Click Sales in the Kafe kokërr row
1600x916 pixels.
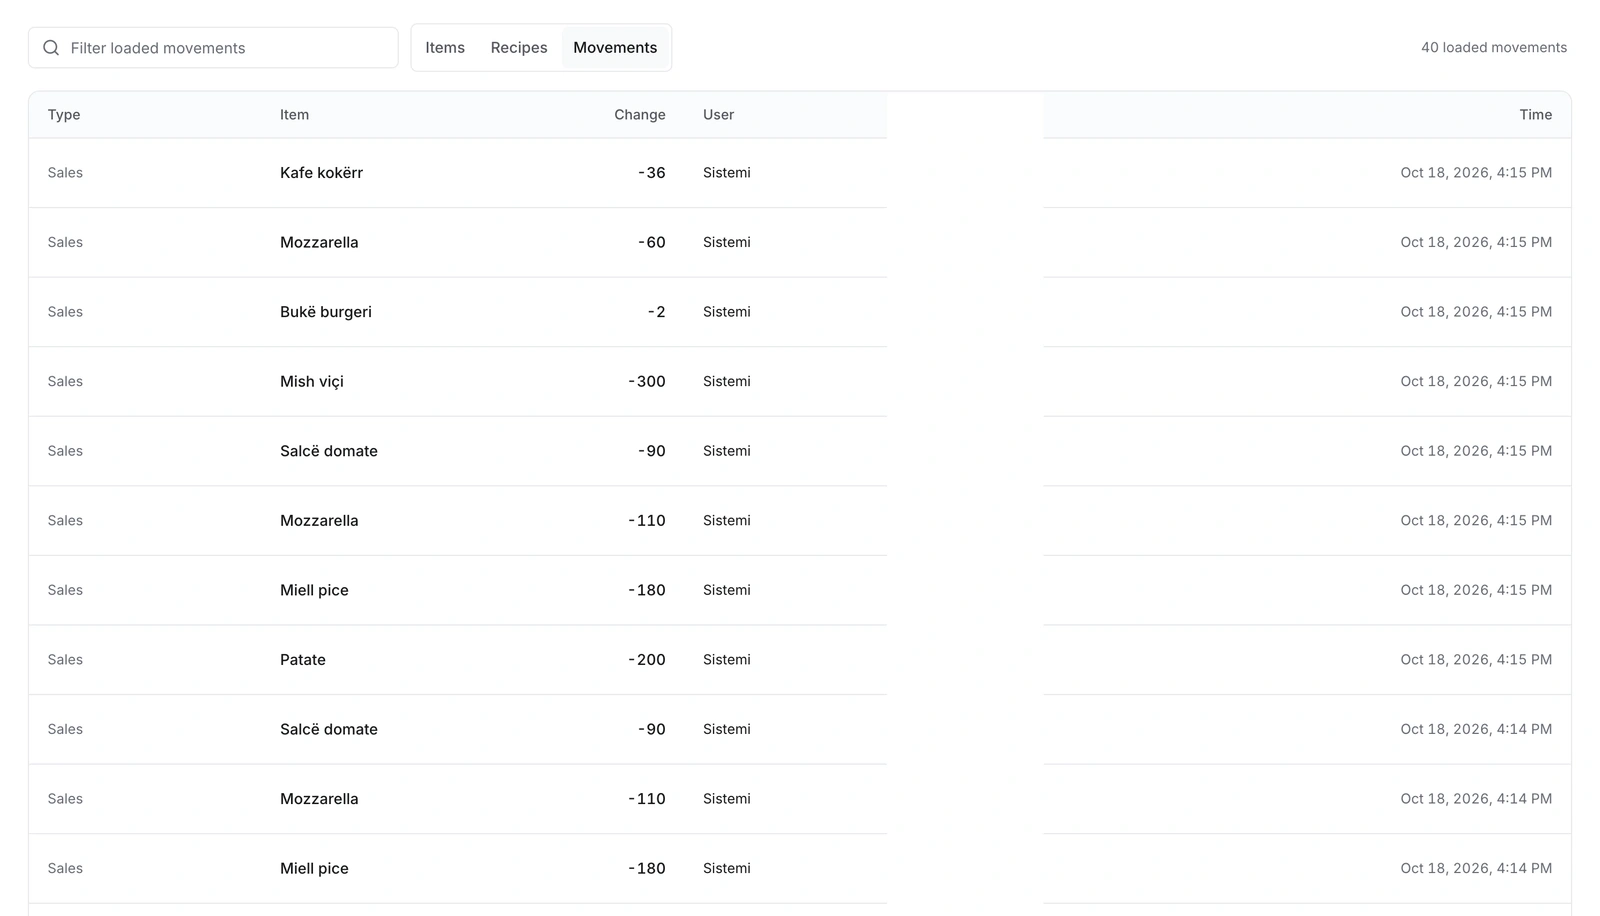pos(65,173)
